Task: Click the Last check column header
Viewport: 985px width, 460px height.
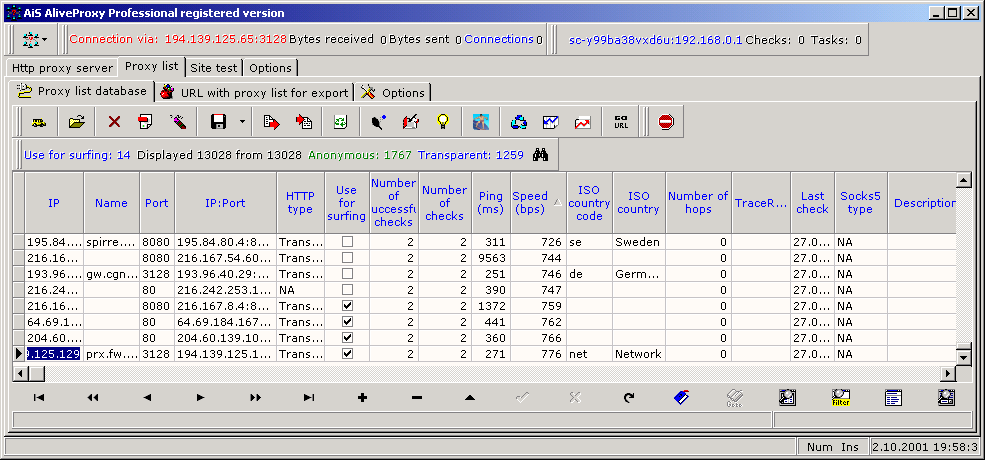Action: tap(812, 202)
